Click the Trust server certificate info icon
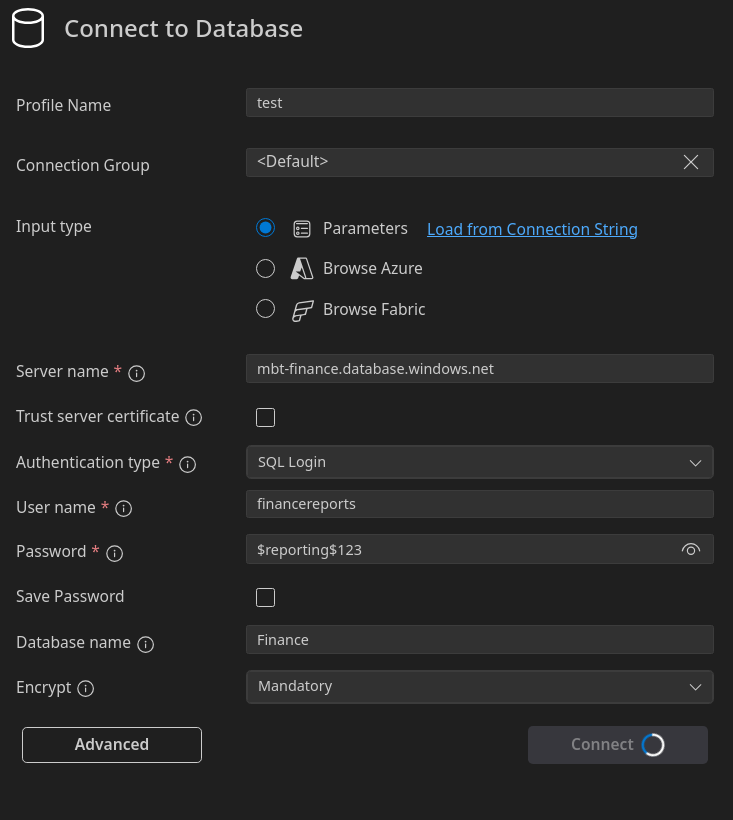 (x=194, y=417)
